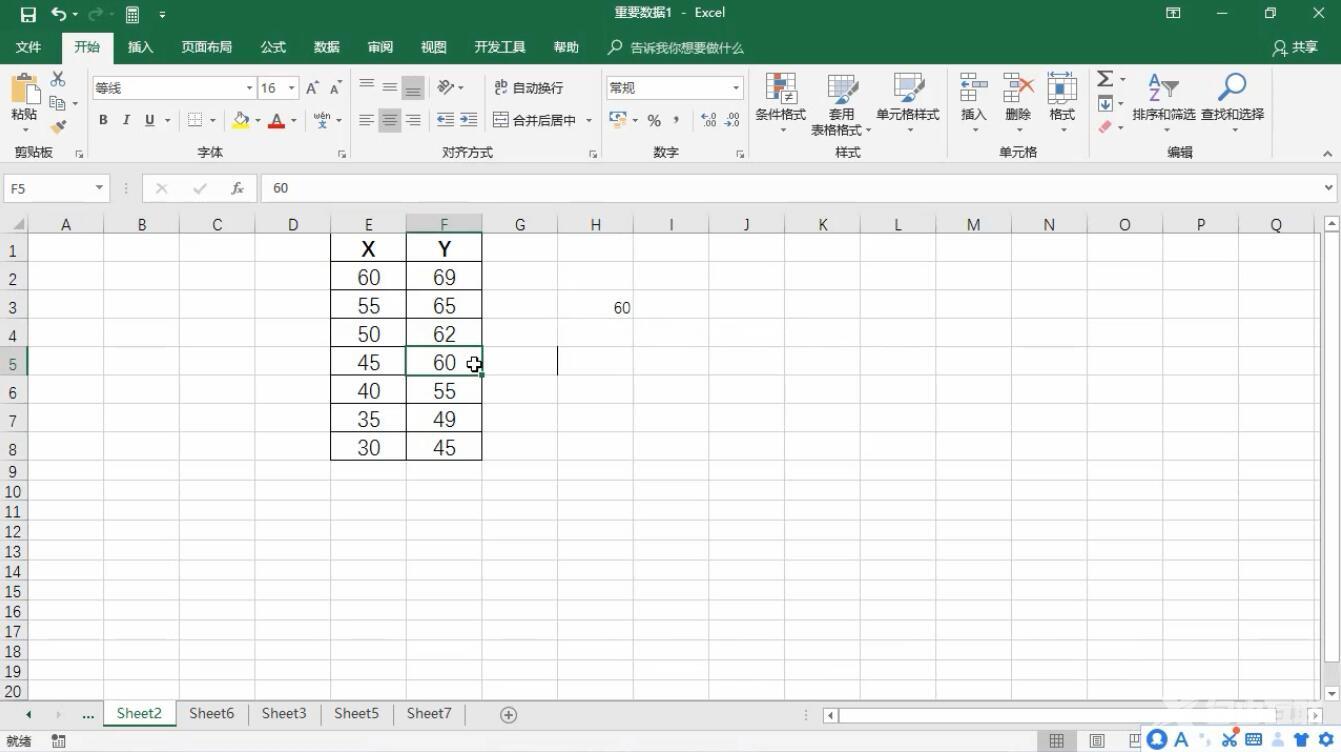Switch to 视图 ribbon tab
Screen dimensions: 1341x752
(434, 47)
